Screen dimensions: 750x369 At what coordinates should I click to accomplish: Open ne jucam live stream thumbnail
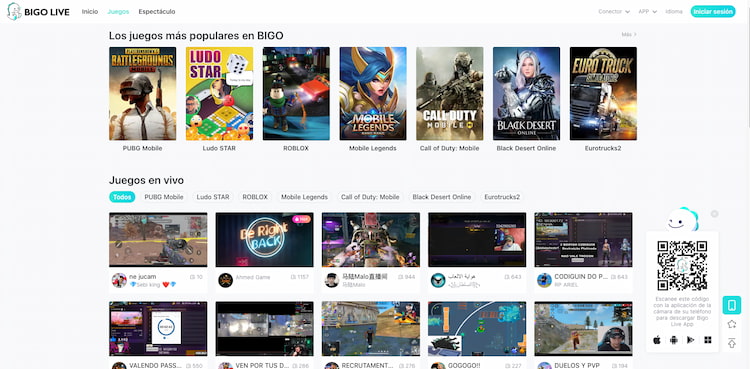(x=158, y=240)
